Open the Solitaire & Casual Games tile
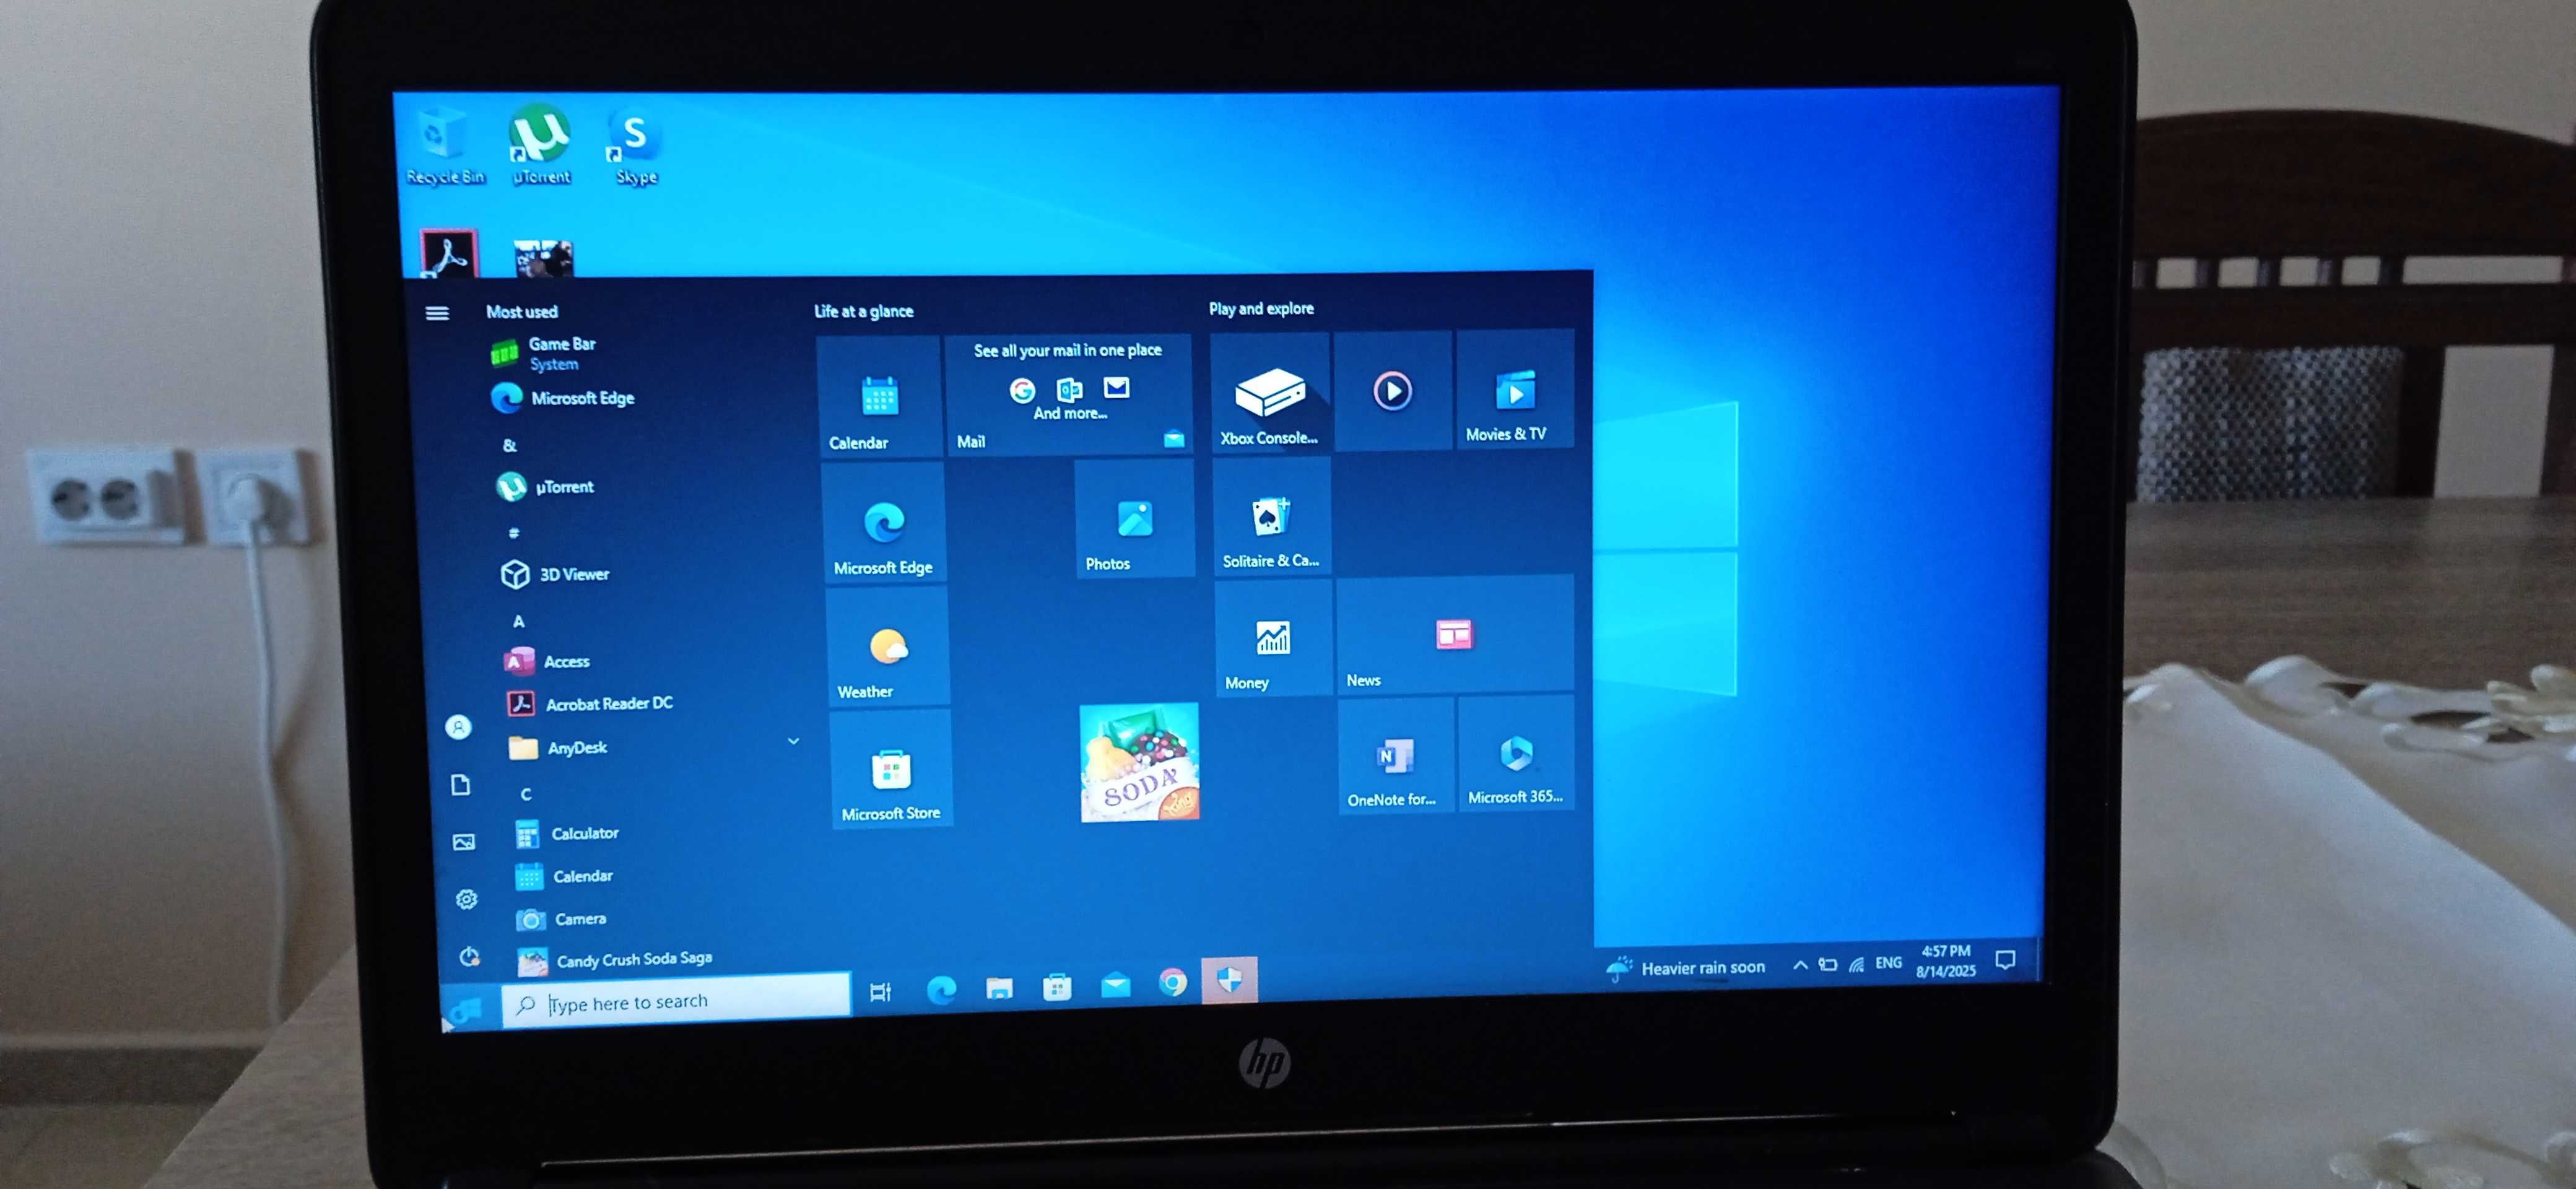The width and height of the screenshot is (2576, 1189). pos(1272,516)
